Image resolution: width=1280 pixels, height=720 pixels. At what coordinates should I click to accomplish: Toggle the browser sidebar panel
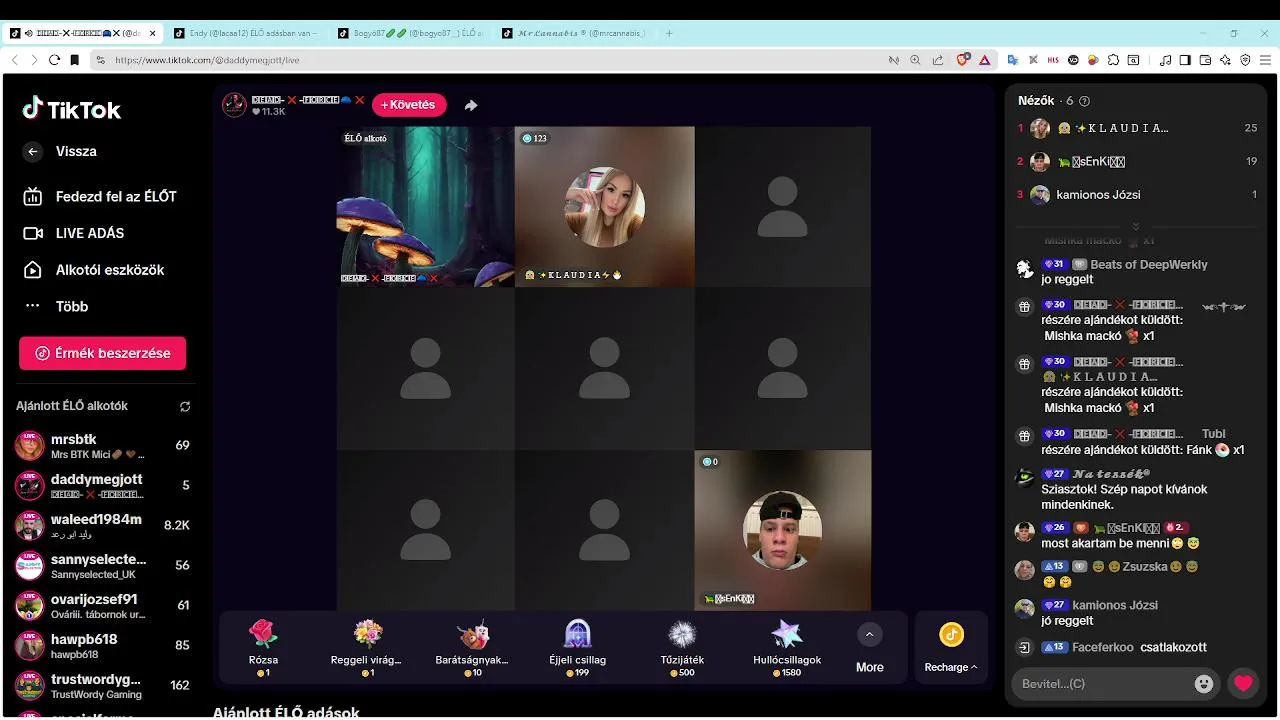tap(1185, 60)
